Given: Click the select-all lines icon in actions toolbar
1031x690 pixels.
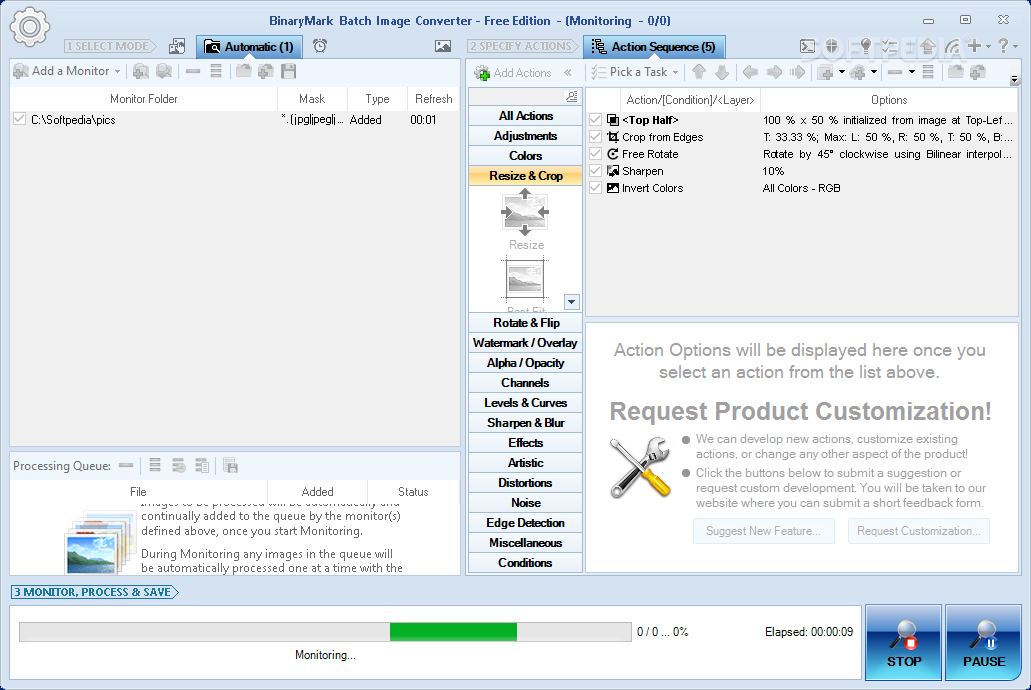Looking at the screenshot, I should click(x=928, y=72).
